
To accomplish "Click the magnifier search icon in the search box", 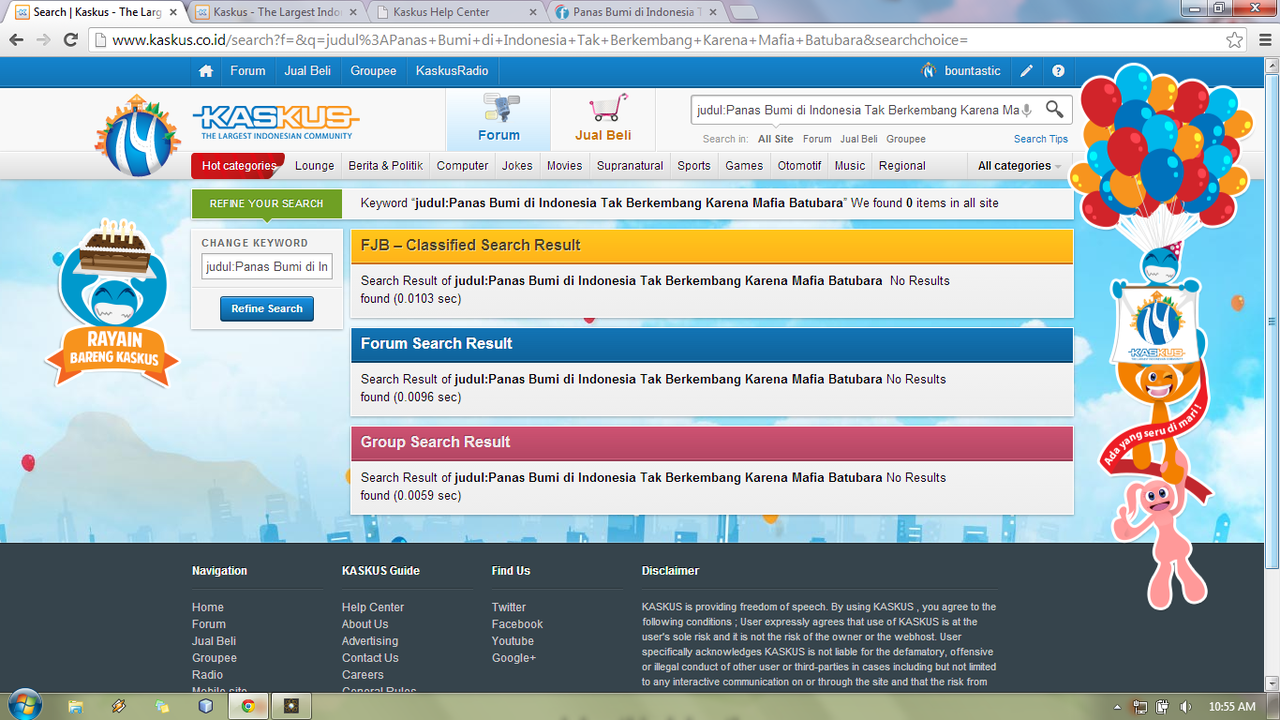I will pyautogui.click(x=1054, y=109).
